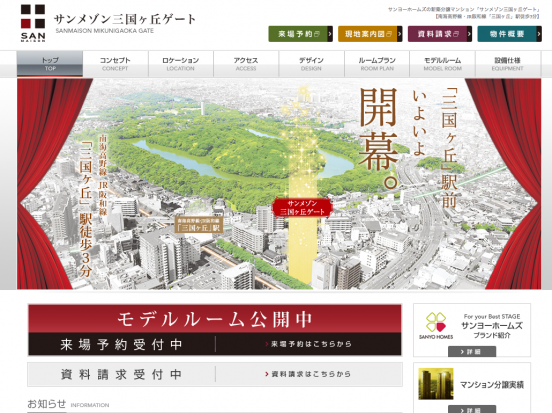Click the SAN MAISON logo
552x413 pixels.
tap(33, 23)
